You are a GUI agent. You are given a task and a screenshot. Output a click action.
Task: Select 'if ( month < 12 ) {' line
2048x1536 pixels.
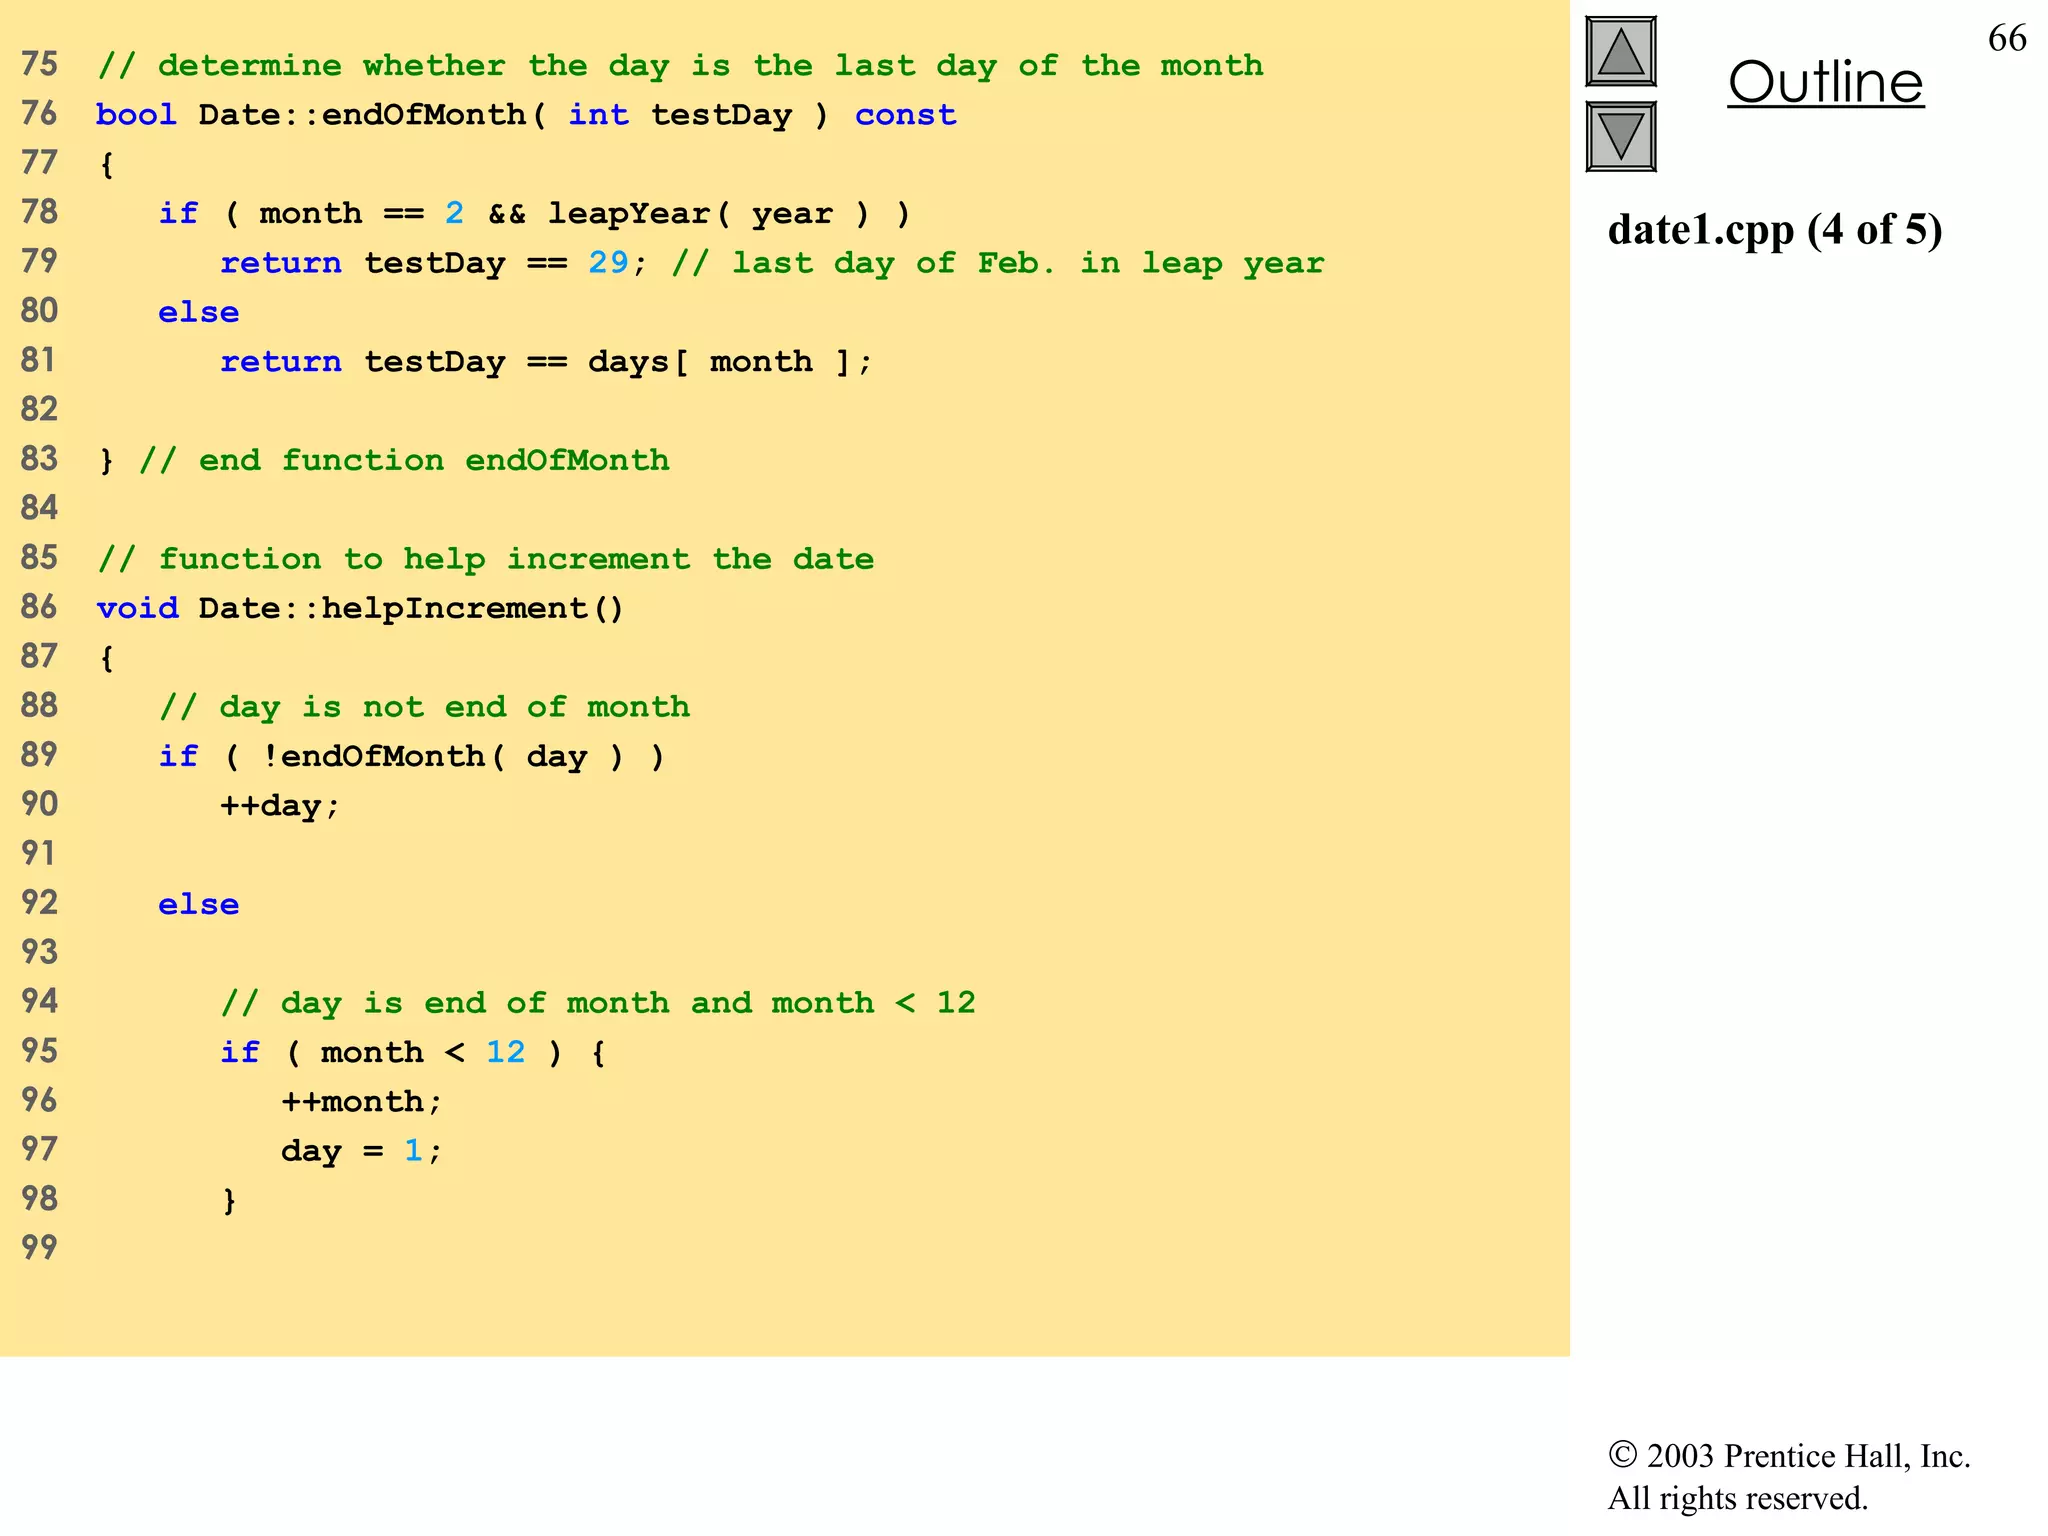[x=412, y=1052]
